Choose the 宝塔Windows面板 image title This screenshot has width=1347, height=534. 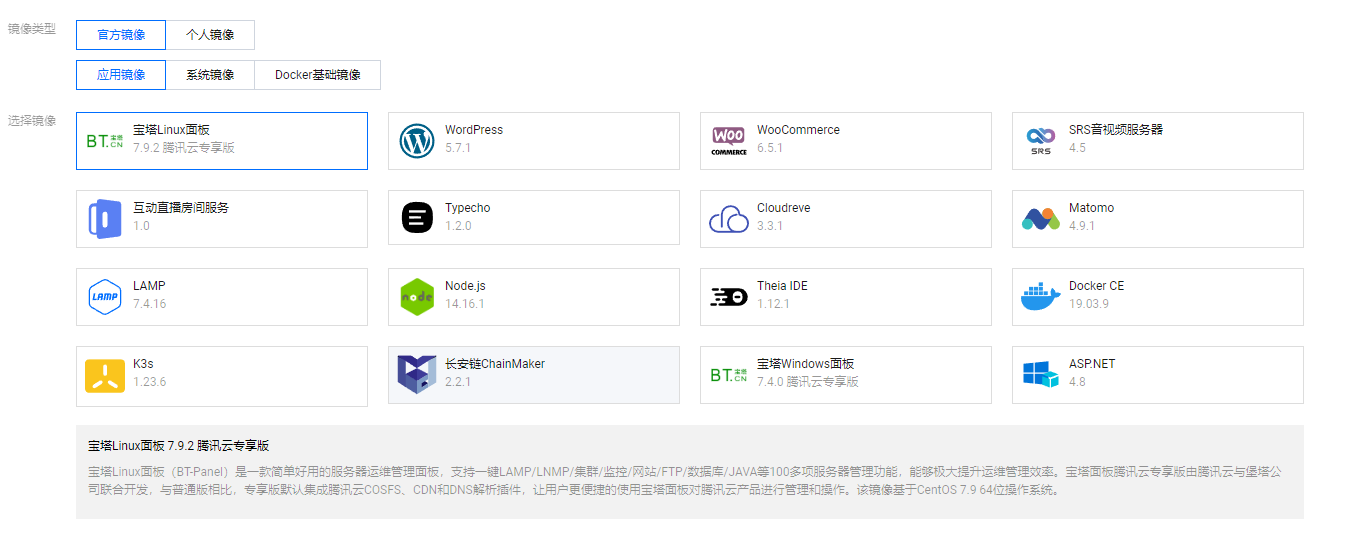coord(805,364)
